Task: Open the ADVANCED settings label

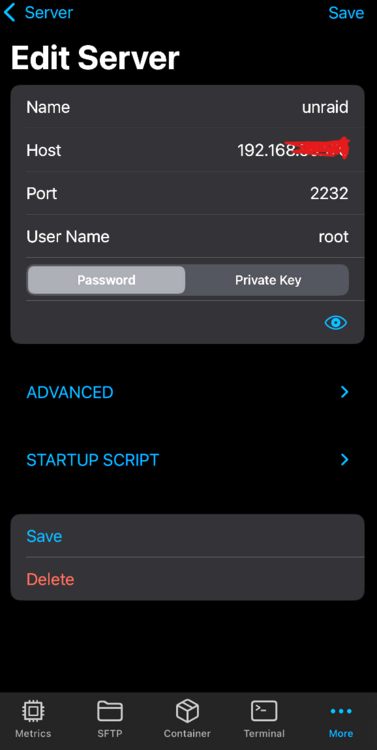Action: click(70, 392)
